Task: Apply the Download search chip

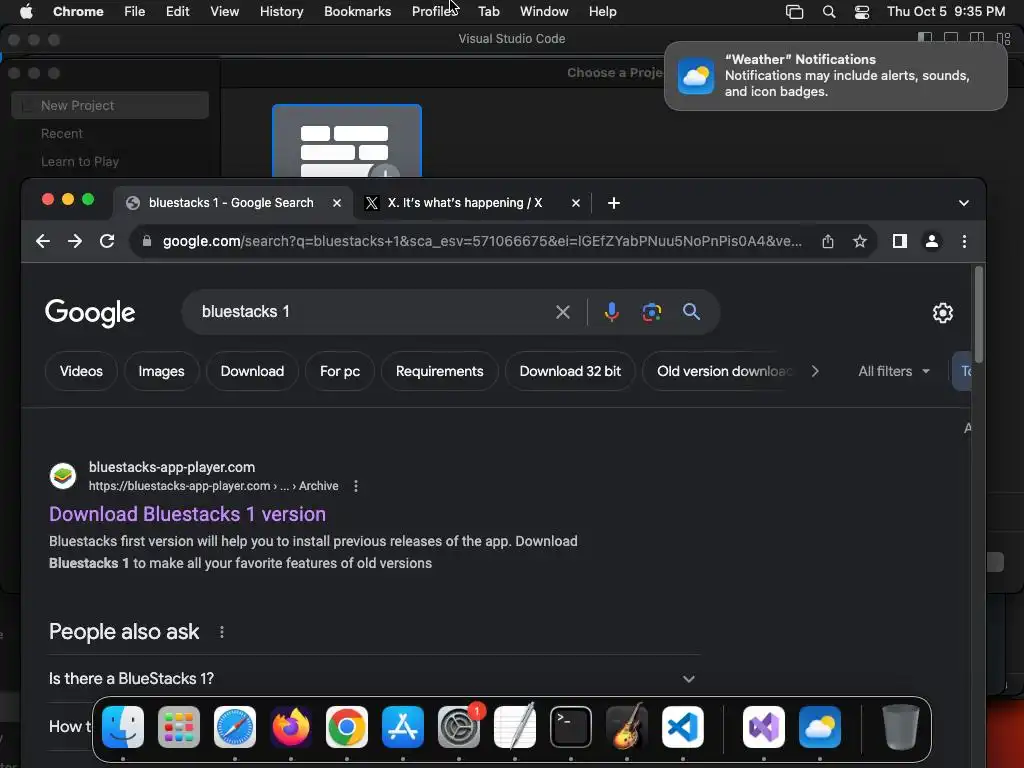Action: pos(252,371)
